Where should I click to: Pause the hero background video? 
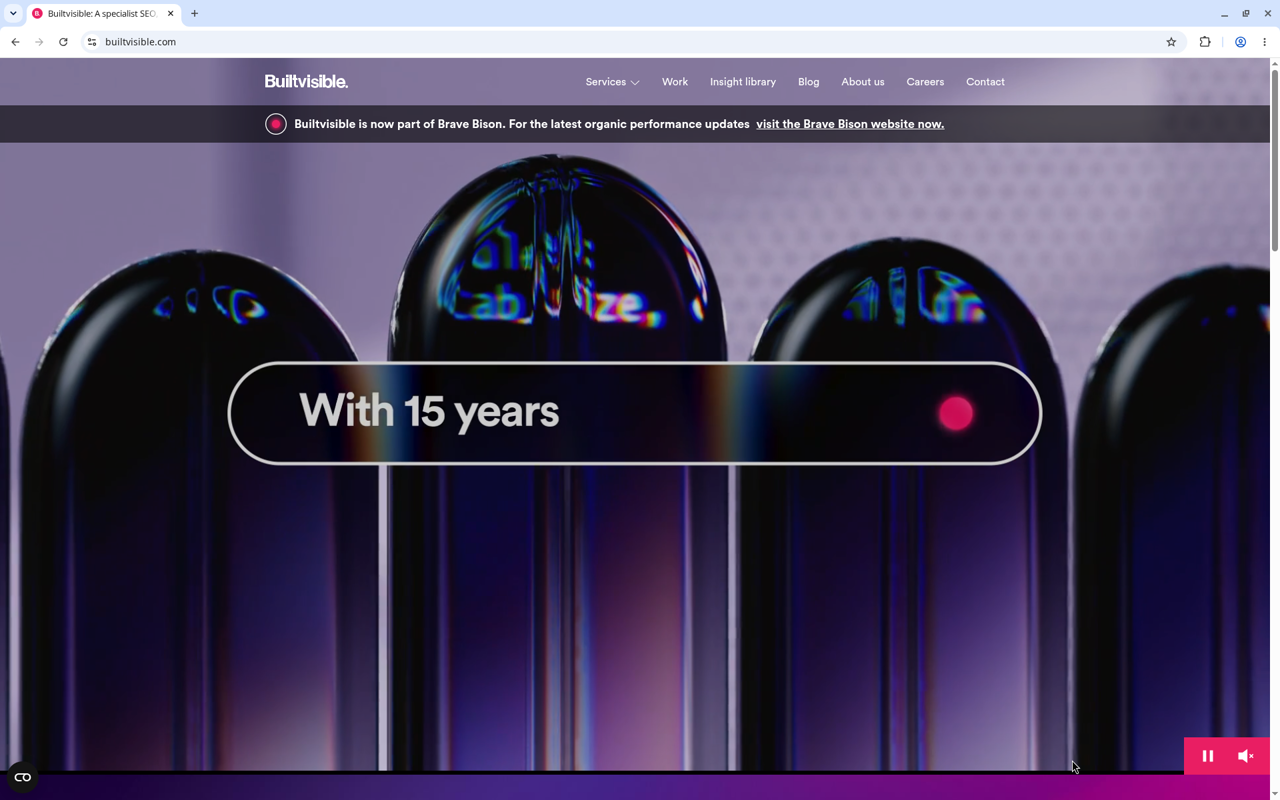pyautogui.click(x=1207, y=756)
